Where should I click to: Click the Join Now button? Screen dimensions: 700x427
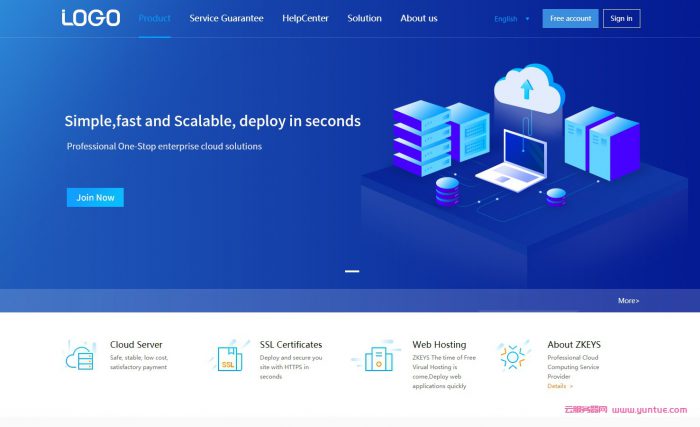(95, 197)
